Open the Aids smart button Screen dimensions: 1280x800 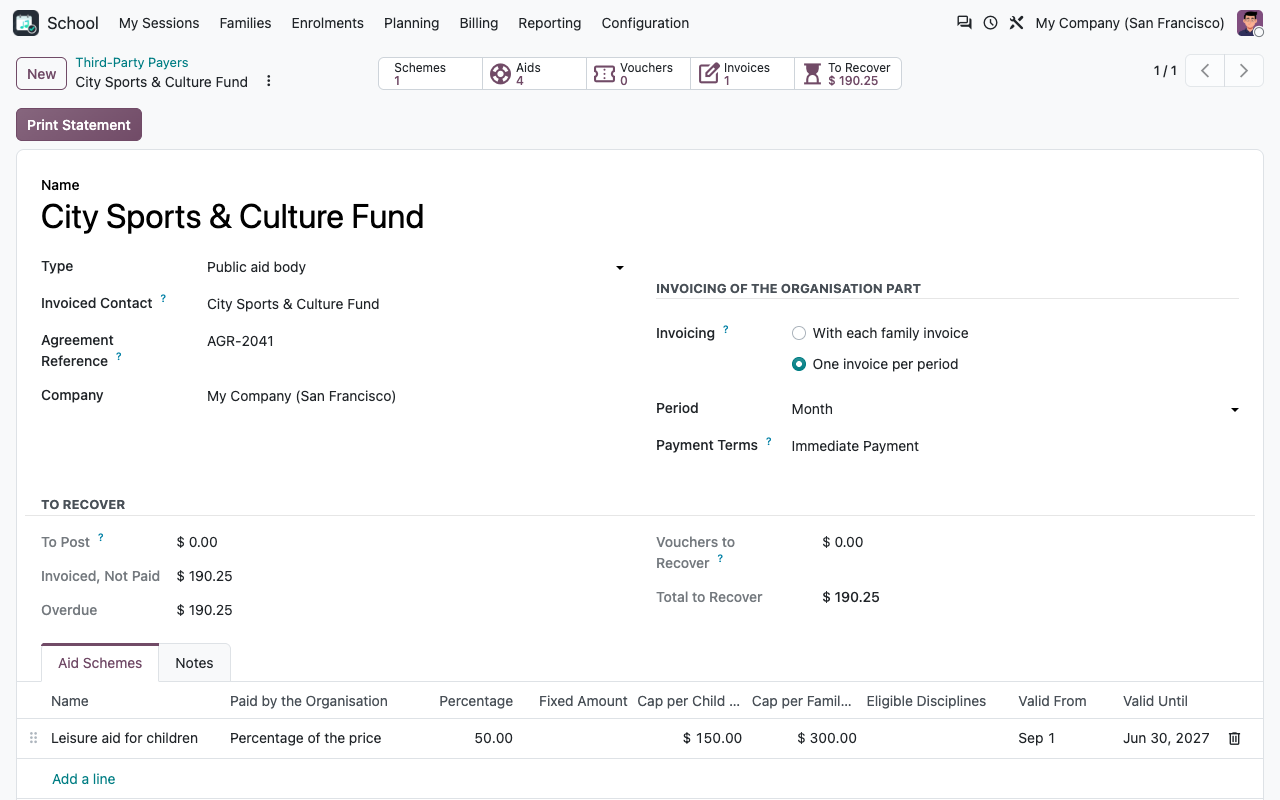pos(535,74)
